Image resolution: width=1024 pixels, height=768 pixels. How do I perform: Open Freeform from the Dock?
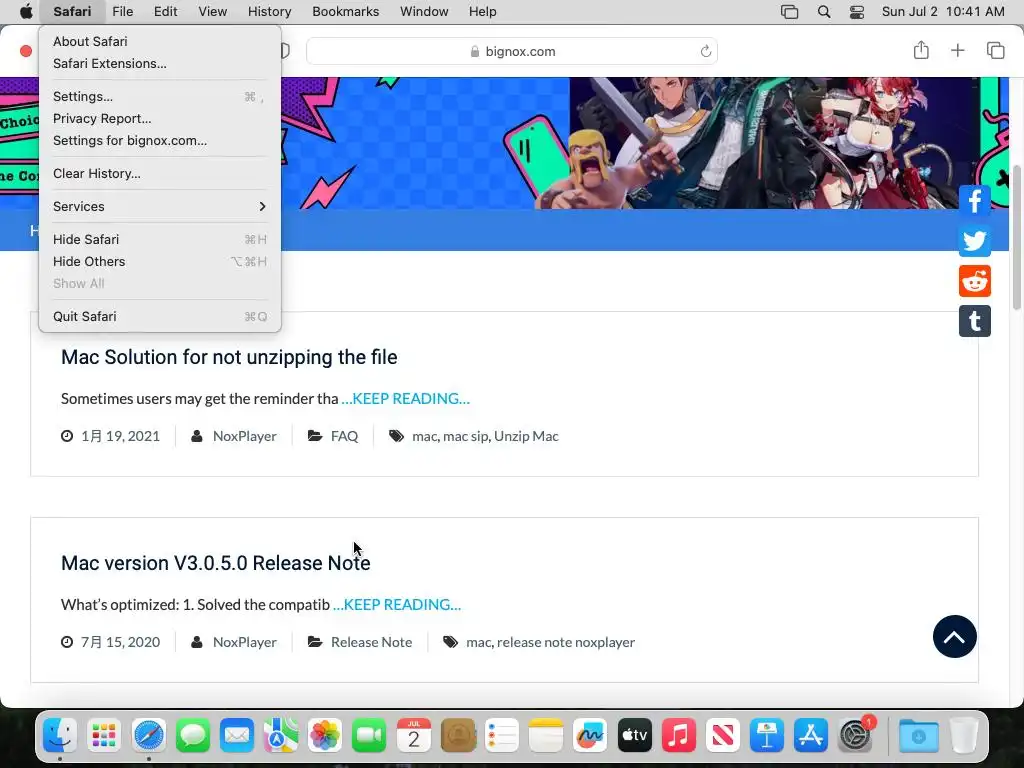tap(590, 735)
